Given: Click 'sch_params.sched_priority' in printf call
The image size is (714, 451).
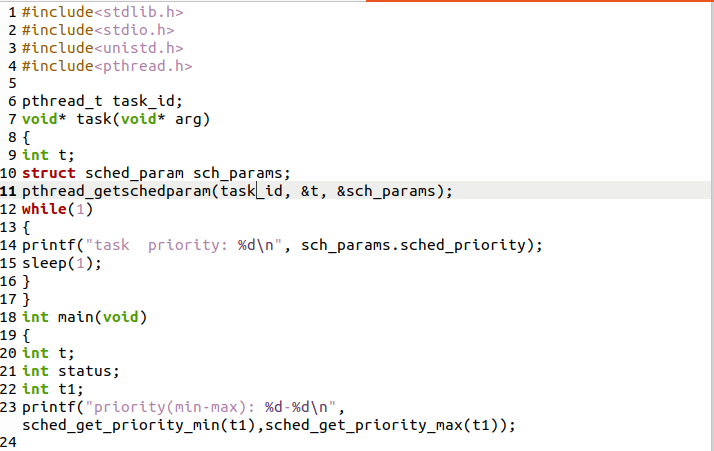Looking at the screenshot, I should coord(413,245).
